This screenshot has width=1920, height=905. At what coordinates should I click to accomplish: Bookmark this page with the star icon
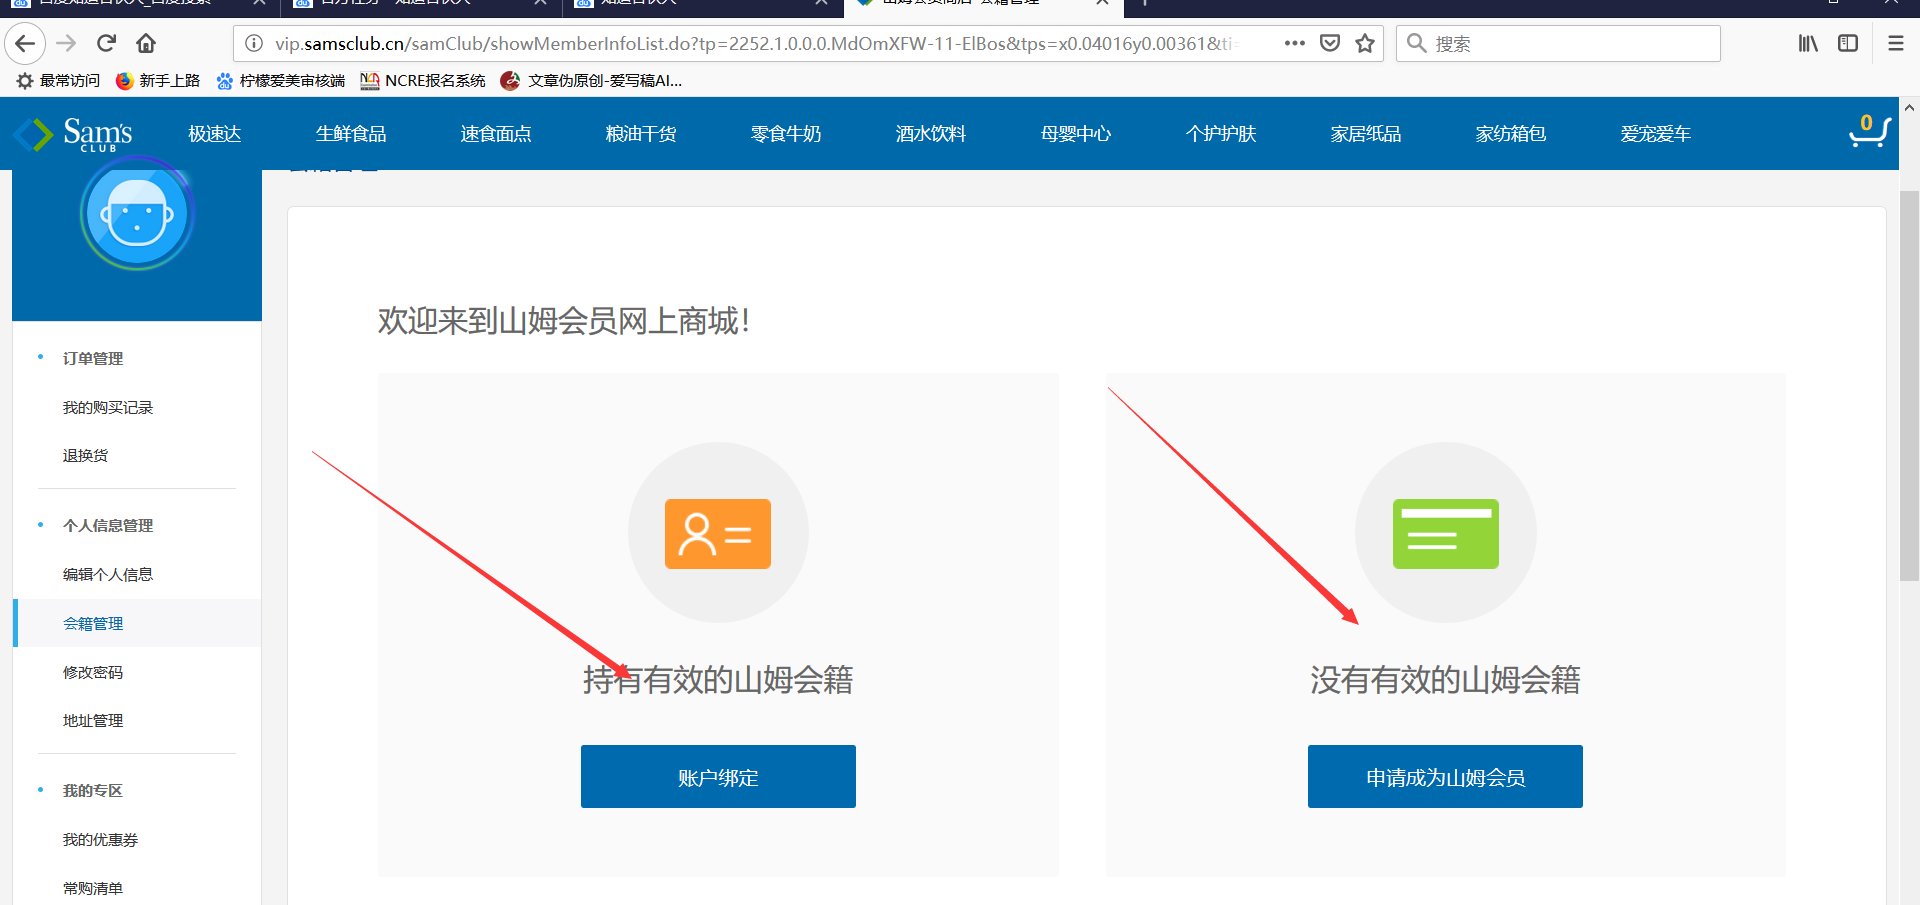(x=1364, y=43)
